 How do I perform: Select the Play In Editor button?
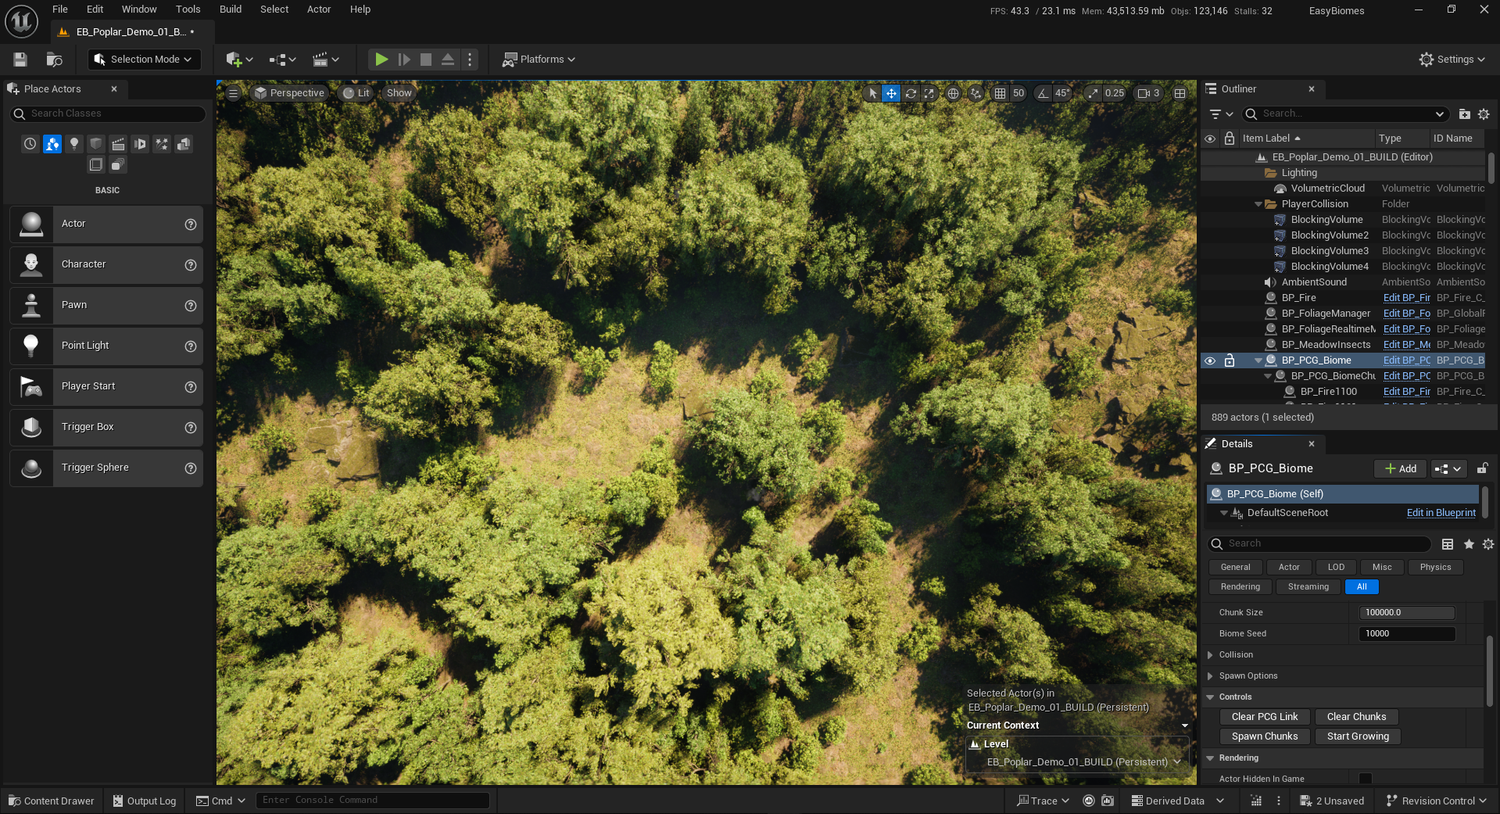pyautogui.click(x=381, y=59)
